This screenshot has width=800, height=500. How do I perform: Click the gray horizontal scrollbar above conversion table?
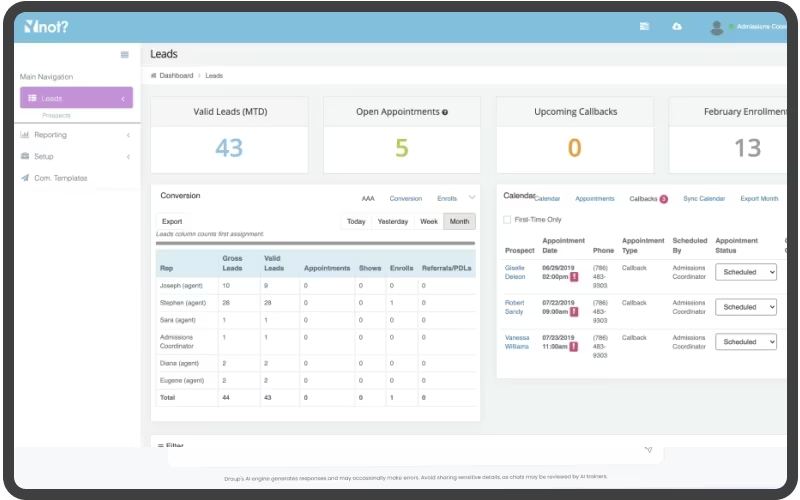coord(315,243)
